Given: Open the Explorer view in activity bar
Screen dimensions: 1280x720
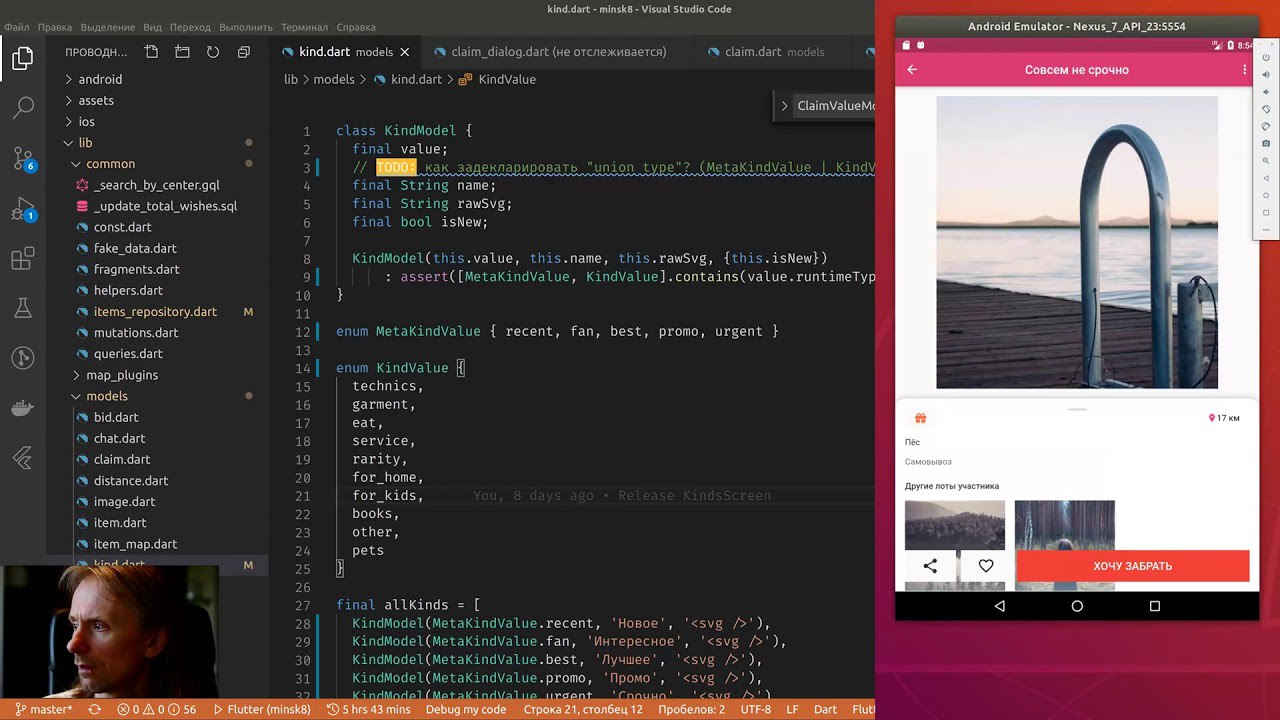Looking at the screenshot, I should 23,59.
